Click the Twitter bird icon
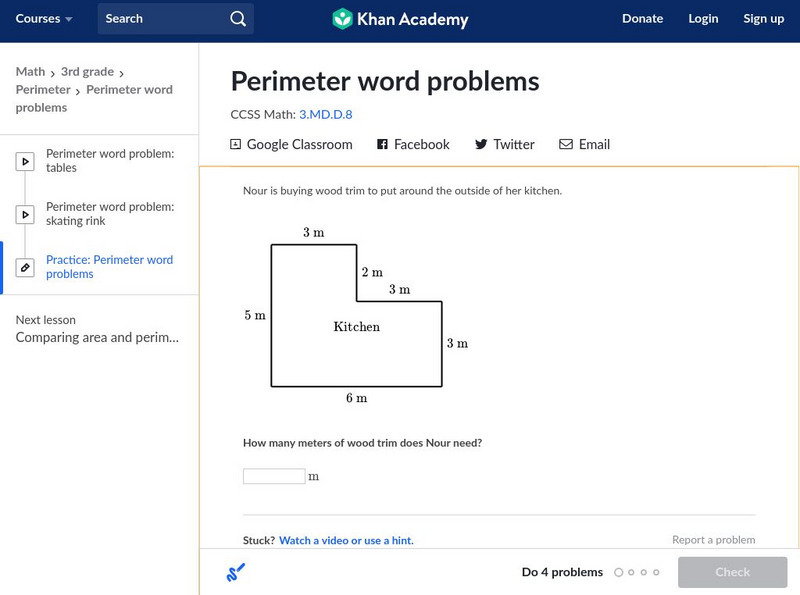Viewport: 800px width, 595px height. click(x=481, y=144)
